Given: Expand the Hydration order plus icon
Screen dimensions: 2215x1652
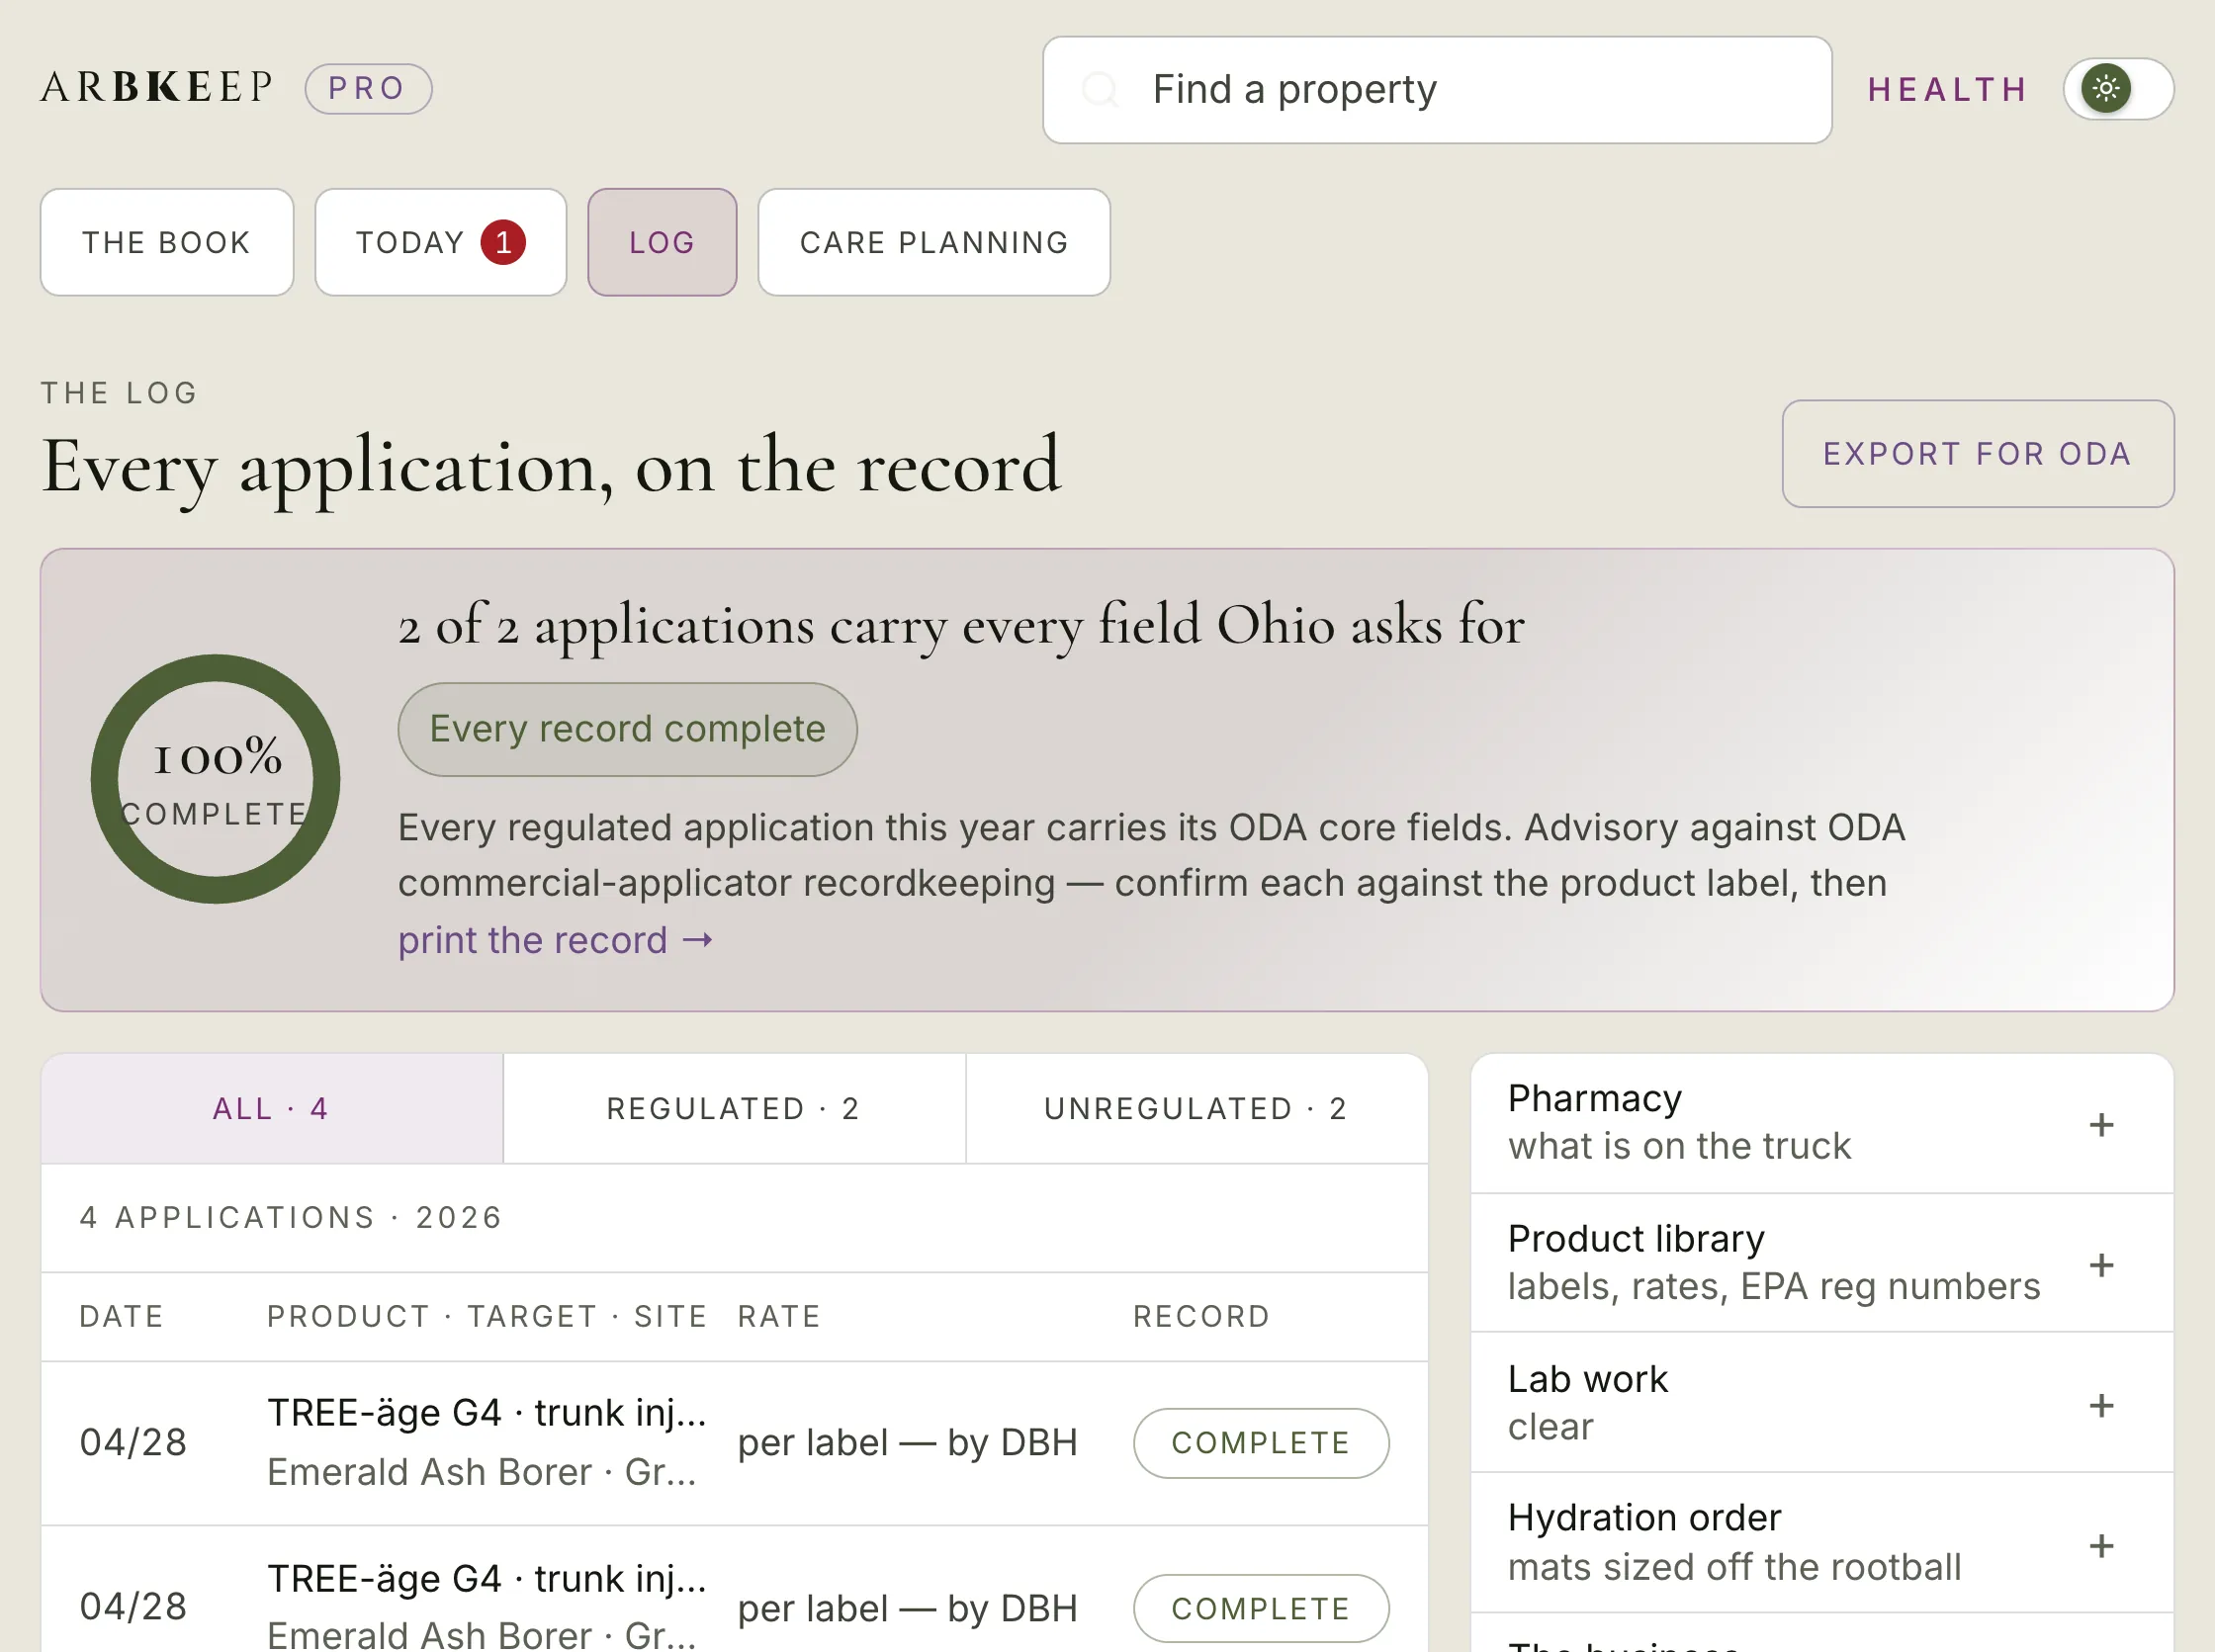Looking at the screenshot, I should (2101, 1545).
